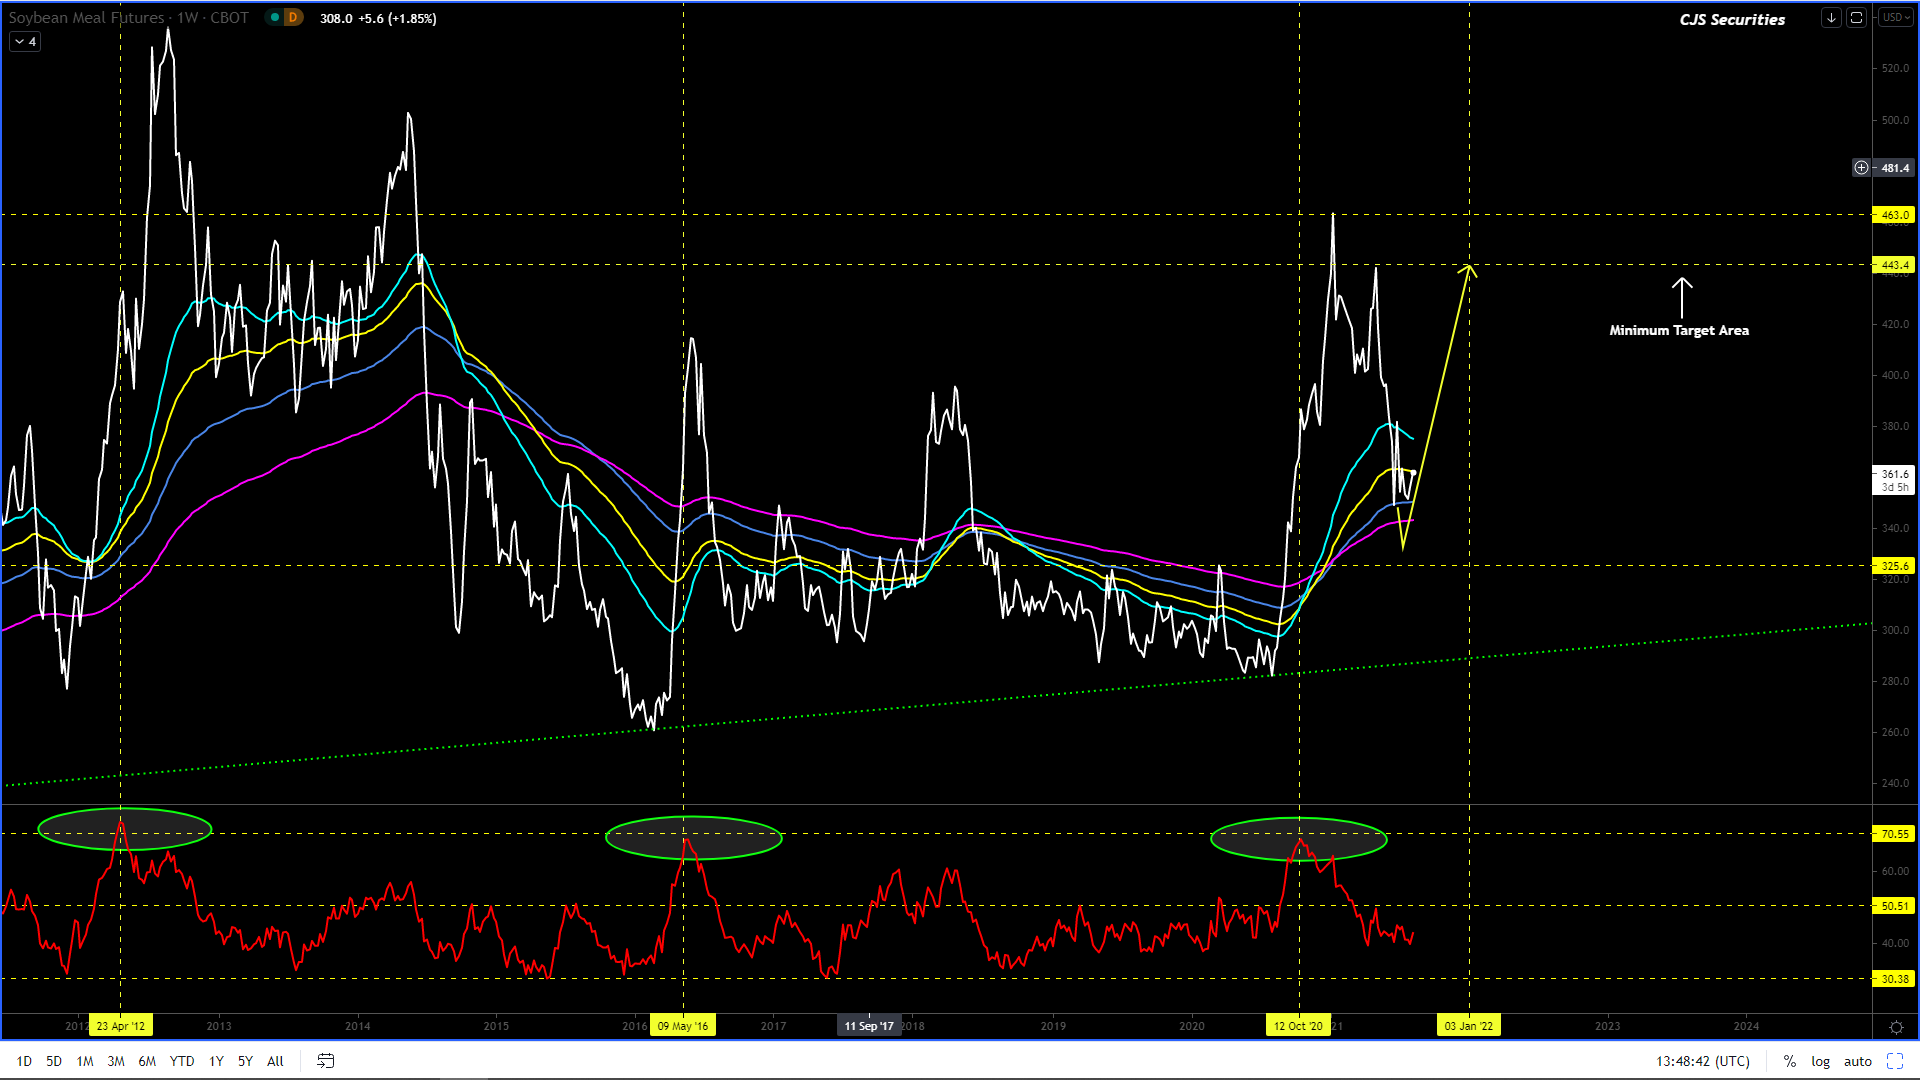Image resolution: width=1920 pixels, height=1080 pixels.
Task: Click the green market status dot
Action: click(x=275, y=18)
